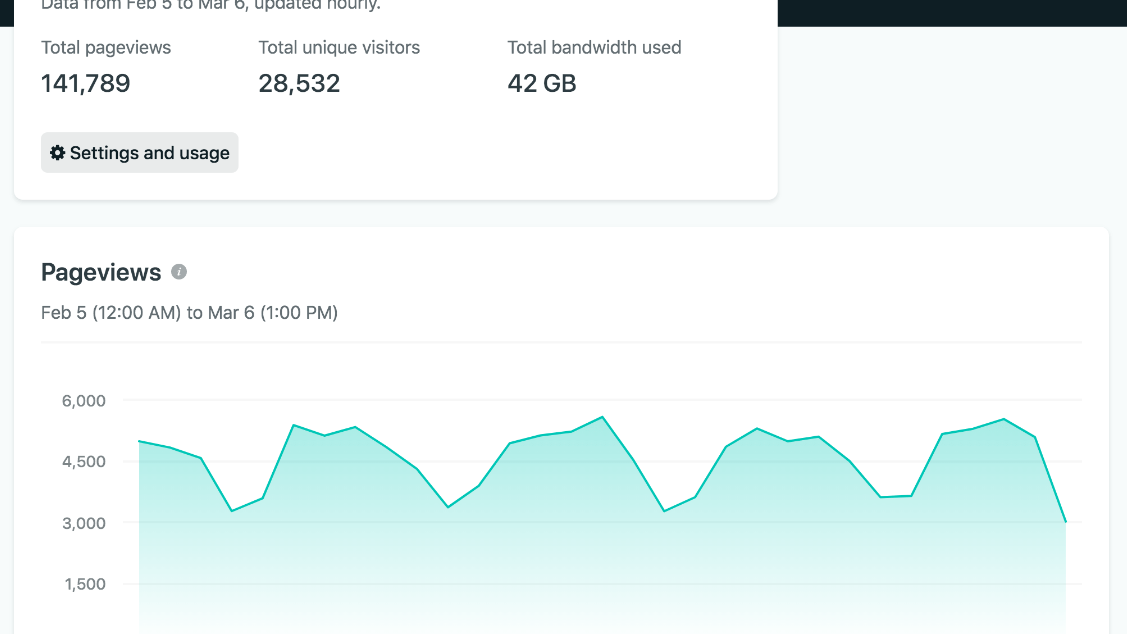Click the 1,500 y-axis label
The width and height of the screenshot is (1127, 634).
[x=84, y=584]
